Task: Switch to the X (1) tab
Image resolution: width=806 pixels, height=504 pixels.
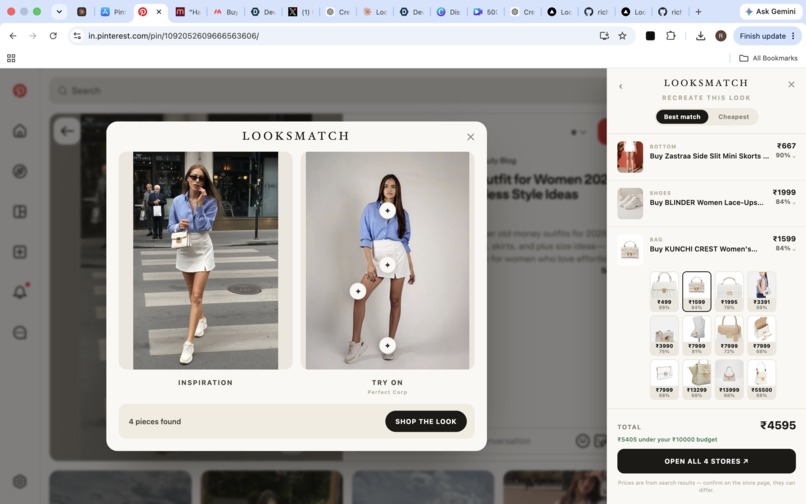Action: pyautogui.click(x=299, y=12)
